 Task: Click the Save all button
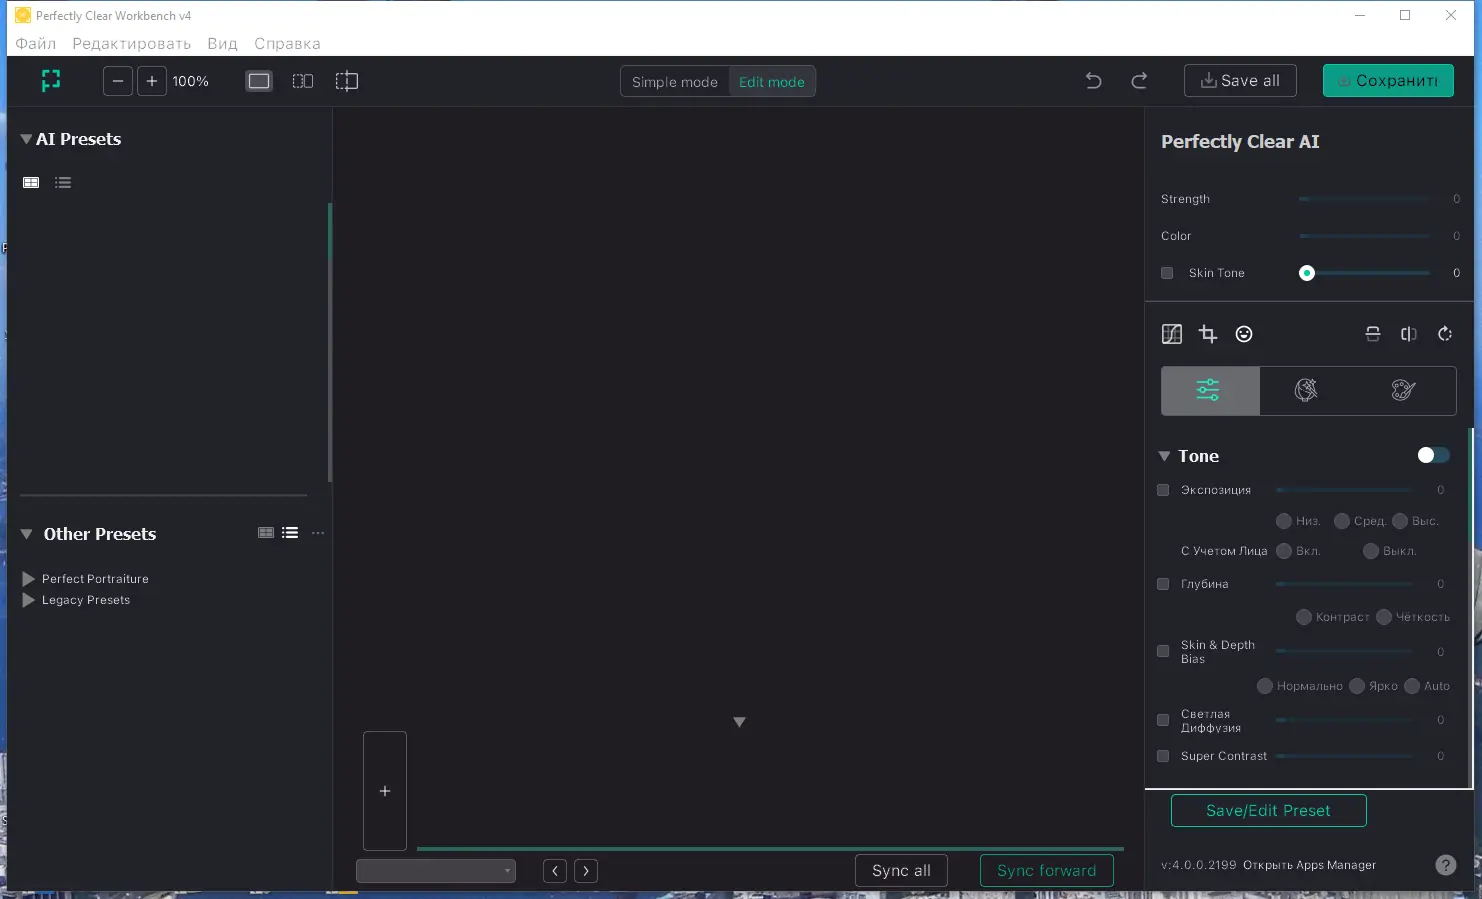(1240, 81)
